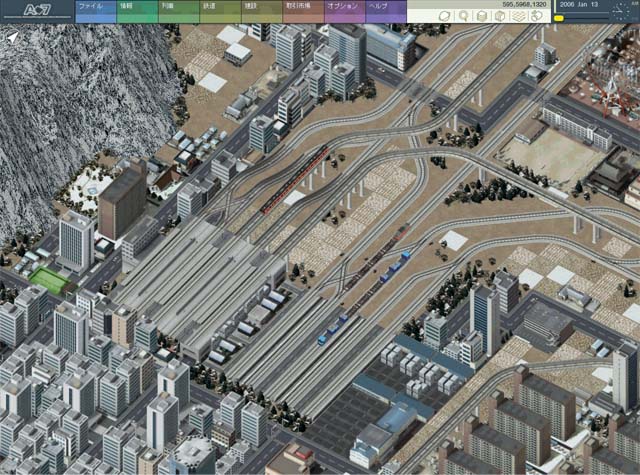Open the 列車 (Train) menu
Image resolution: width=640 pixels, height=475 pixels.
(179, 11)
